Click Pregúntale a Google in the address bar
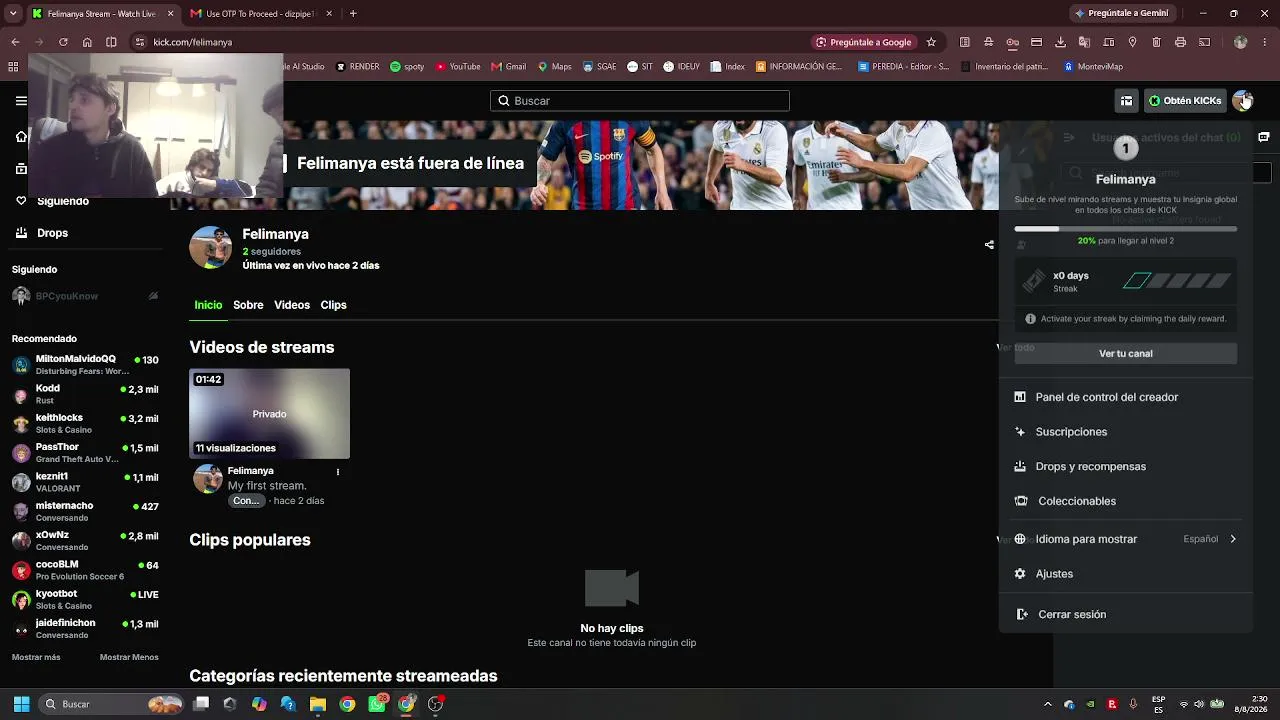The height and width of the screenshot is (720, 1280). [x=863, y=42]
